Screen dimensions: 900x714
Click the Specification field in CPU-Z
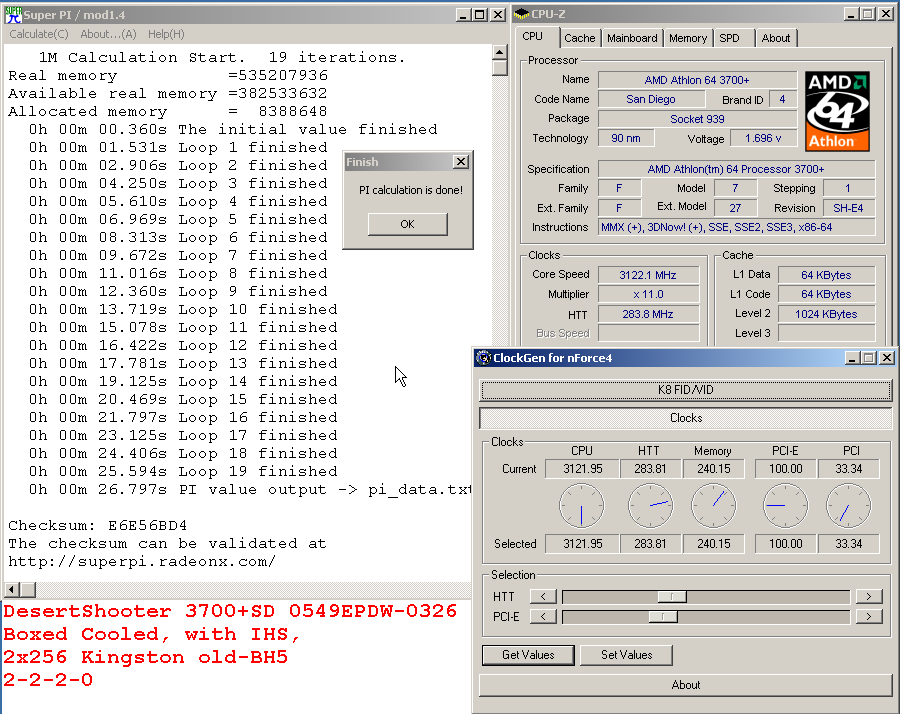click(736, 169)
